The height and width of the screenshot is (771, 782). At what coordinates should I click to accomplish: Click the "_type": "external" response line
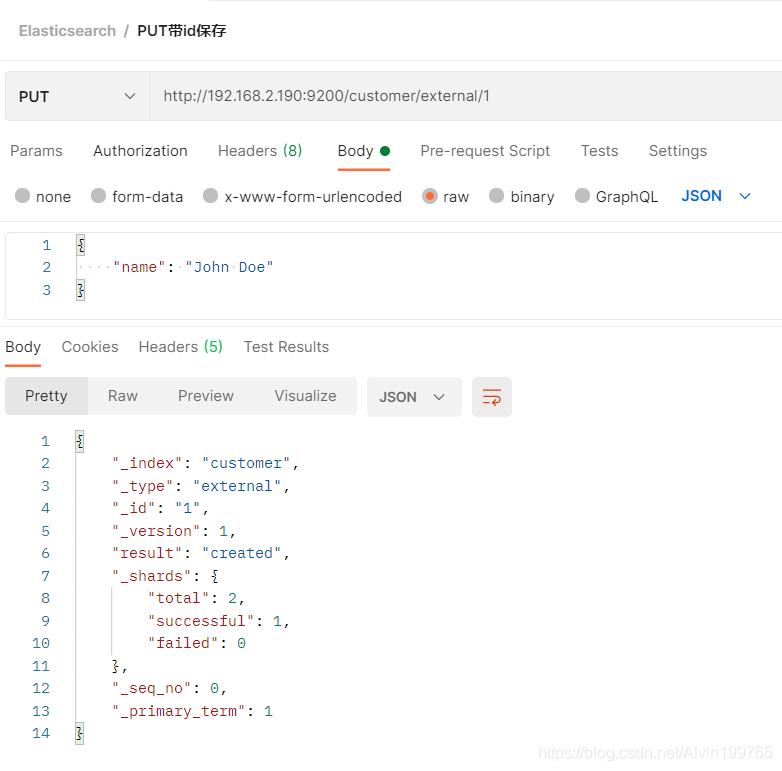[x=200, y=486]
